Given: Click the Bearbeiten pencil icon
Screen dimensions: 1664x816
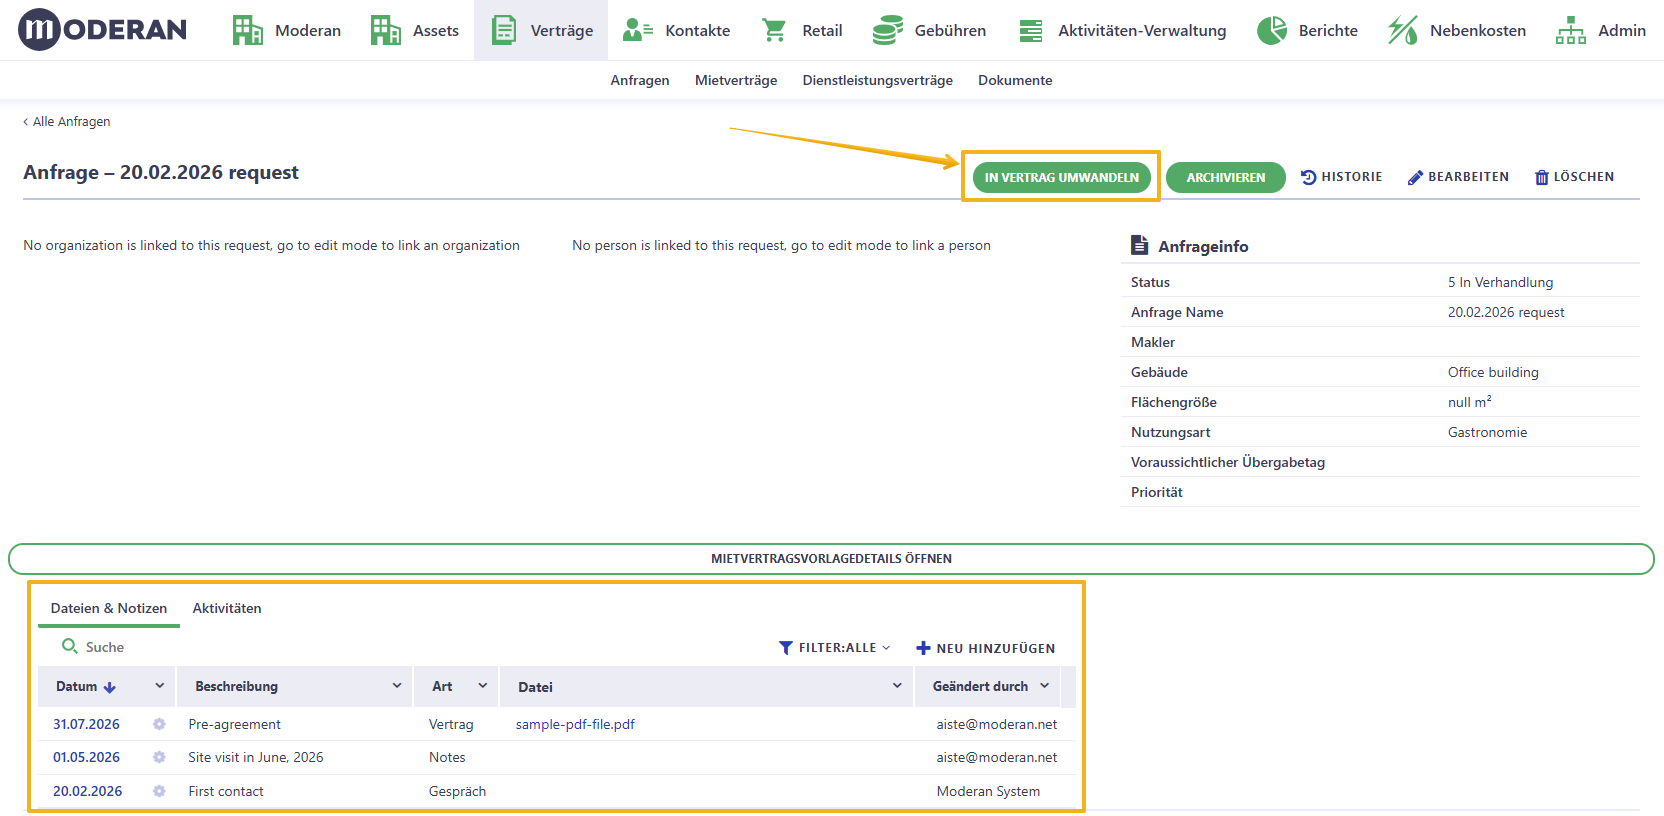Looking at the screenshot, I should [x=1415, y=177].
